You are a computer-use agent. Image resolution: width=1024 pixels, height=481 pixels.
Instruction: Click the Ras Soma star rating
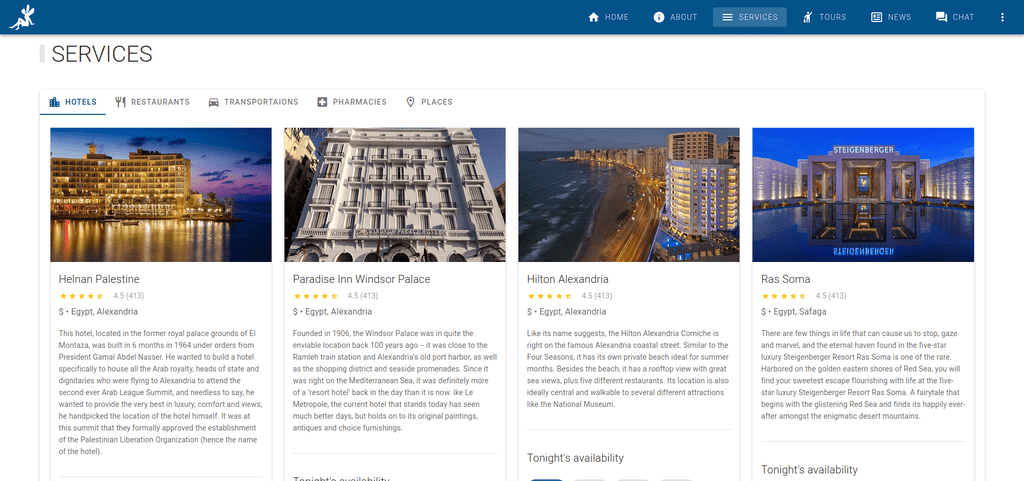pos(784,296)
